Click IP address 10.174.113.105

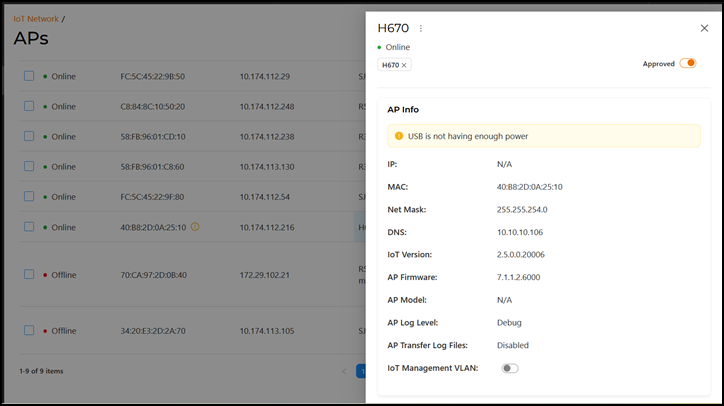(x=267, y=331)
